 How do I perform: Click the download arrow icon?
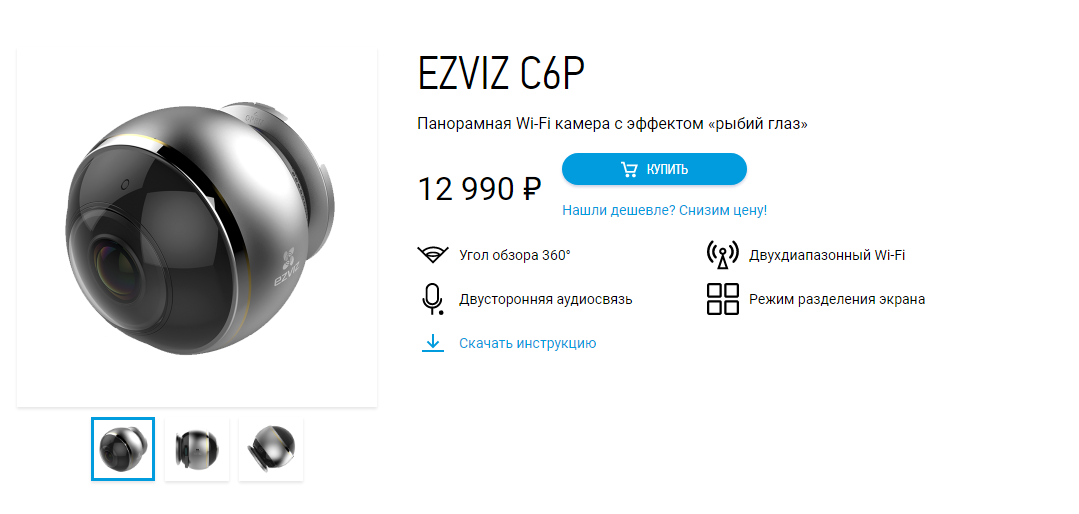[433, 343]
